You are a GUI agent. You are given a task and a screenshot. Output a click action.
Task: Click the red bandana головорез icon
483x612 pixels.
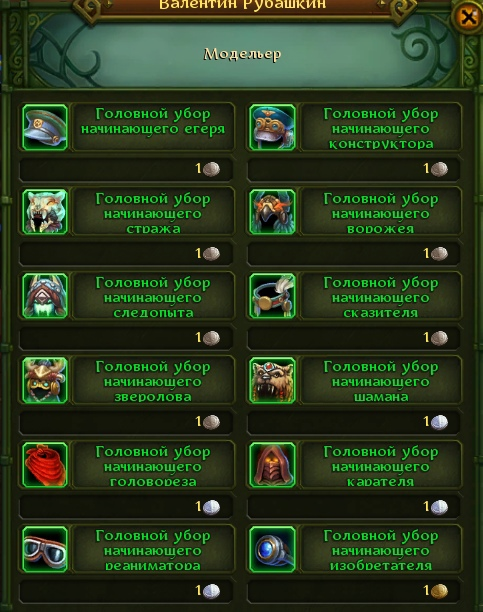coord(45,465)
